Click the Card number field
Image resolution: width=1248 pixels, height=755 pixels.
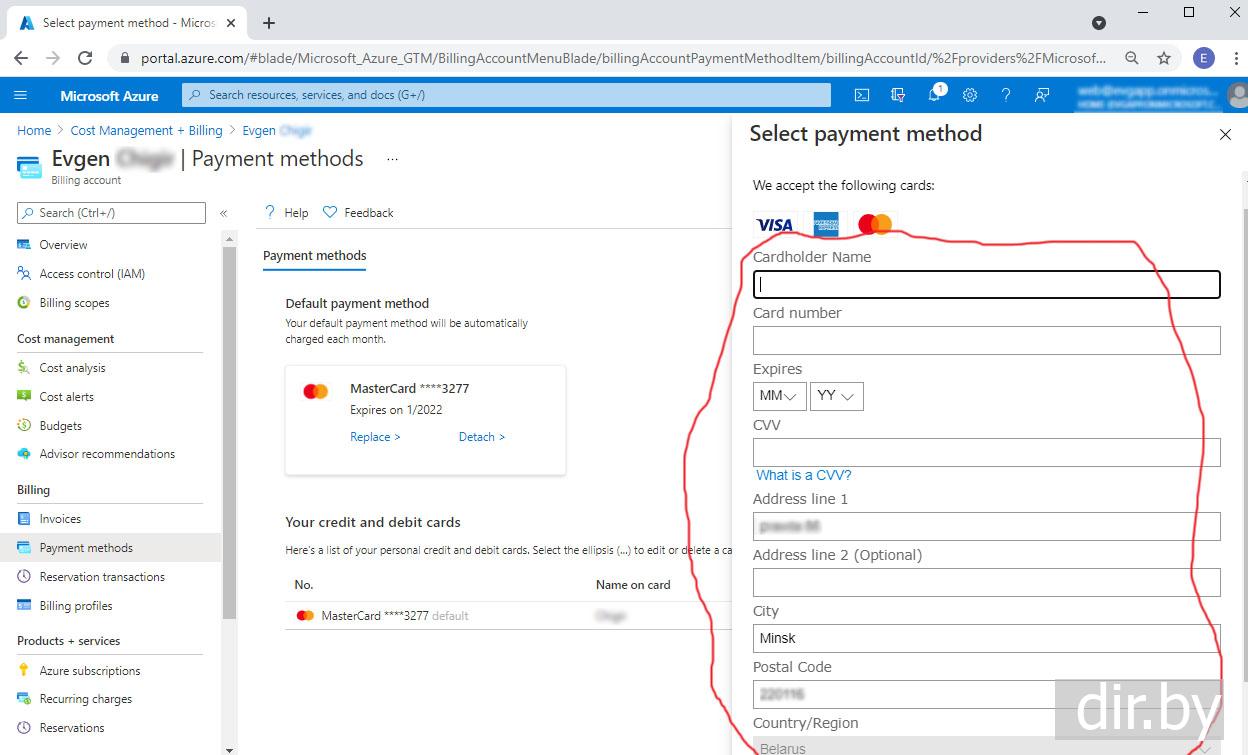pyautogui.click(x=987, y=340)
